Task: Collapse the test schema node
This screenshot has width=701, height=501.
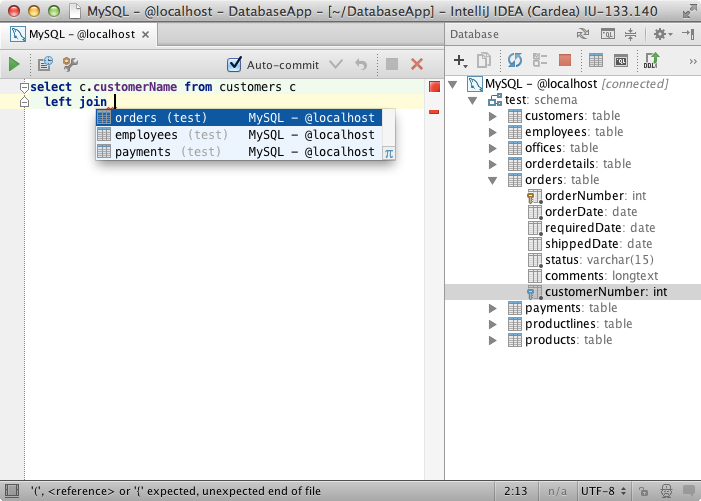Action: [473, 100]
